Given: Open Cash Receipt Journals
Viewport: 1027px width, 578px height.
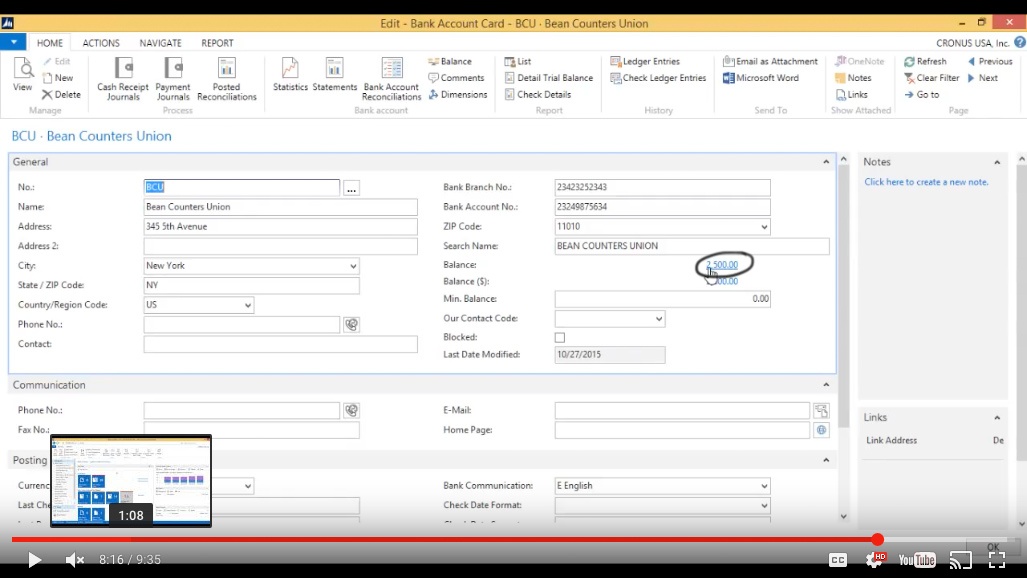Looking at the screenshot, I should click(x=123, y=79).
